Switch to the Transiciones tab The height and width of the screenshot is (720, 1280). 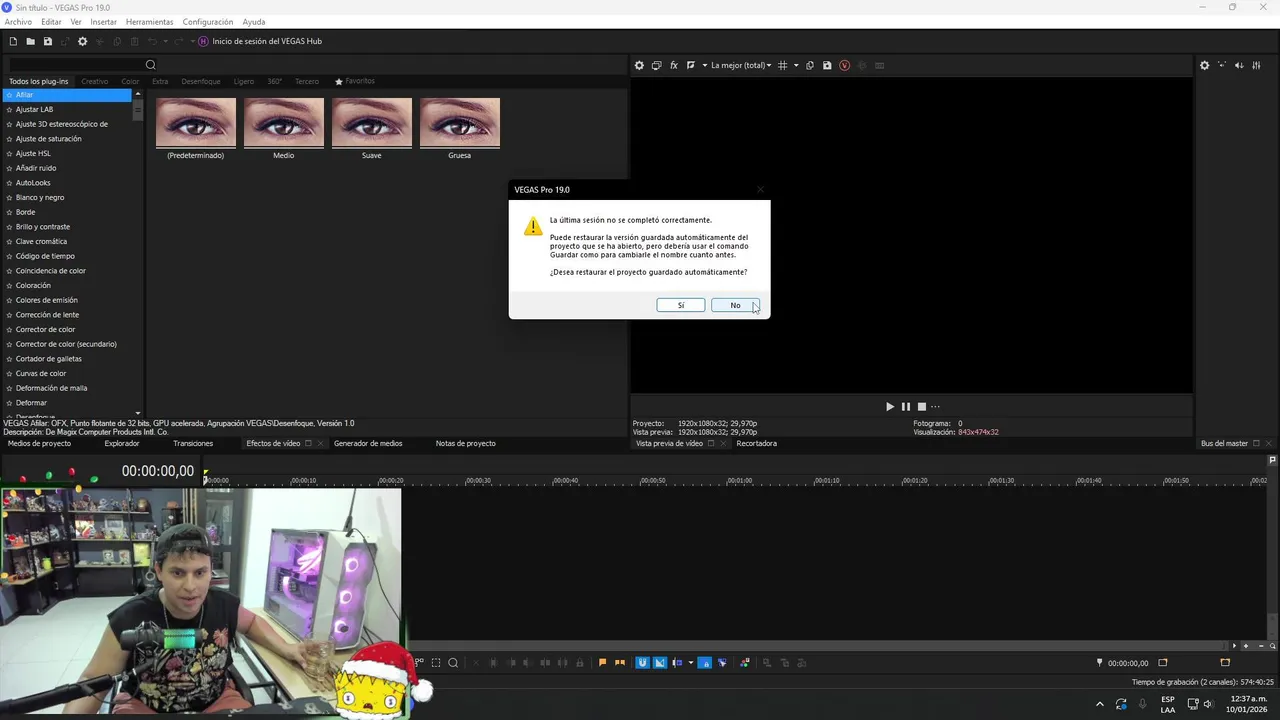193,443
